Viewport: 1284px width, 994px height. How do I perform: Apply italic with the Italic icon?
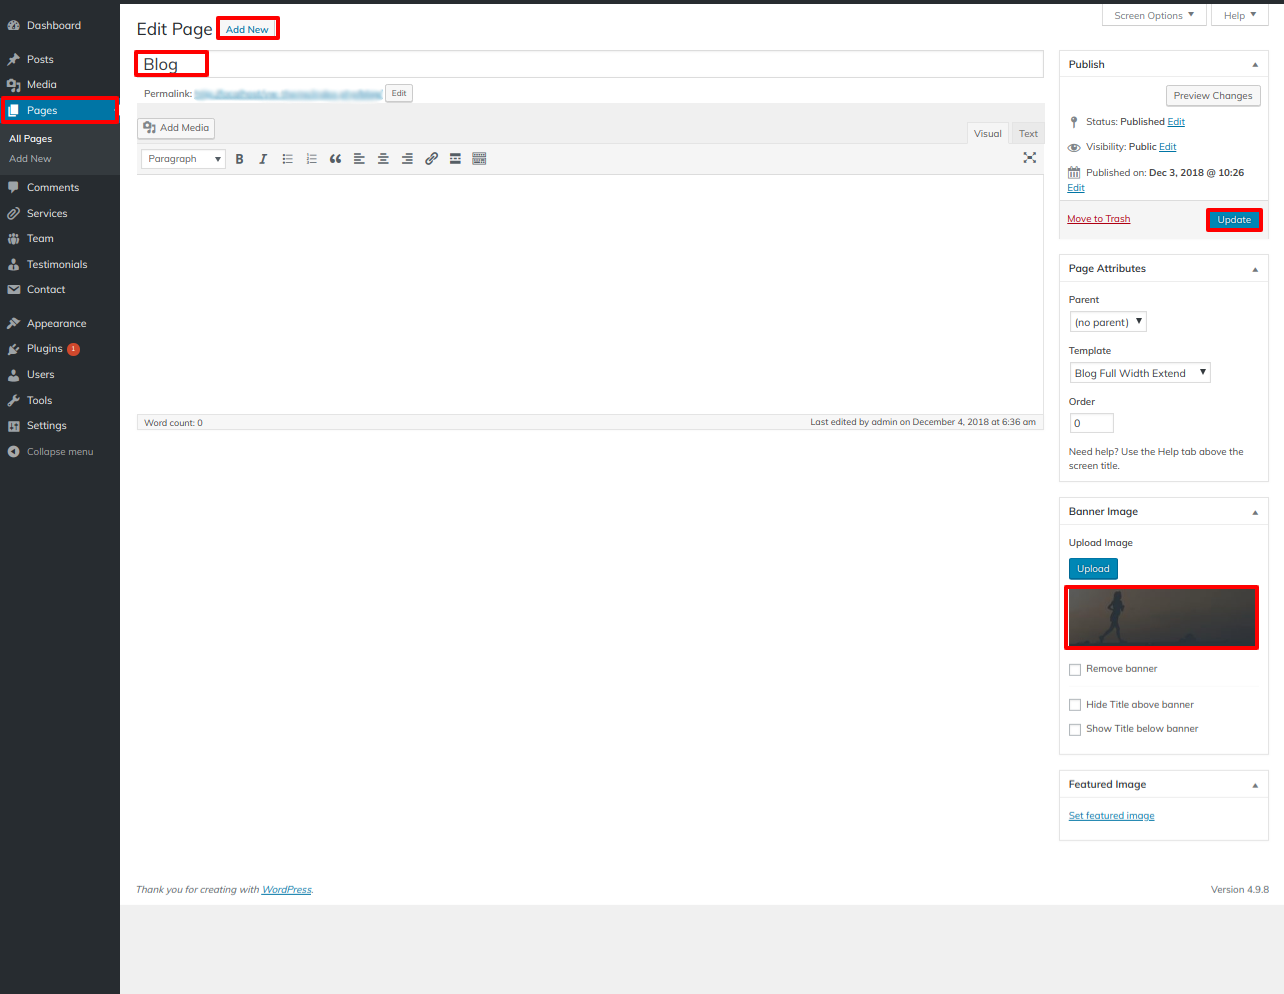coord(263,159)
